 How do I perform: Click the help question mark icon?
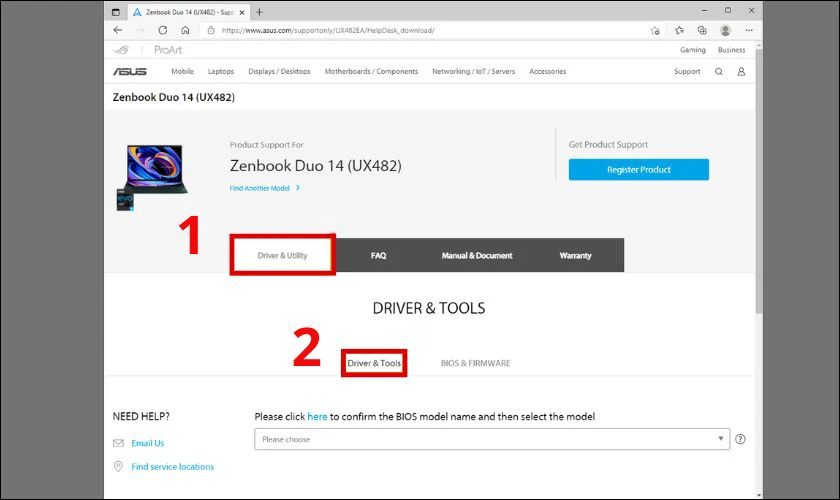(740, 439)
